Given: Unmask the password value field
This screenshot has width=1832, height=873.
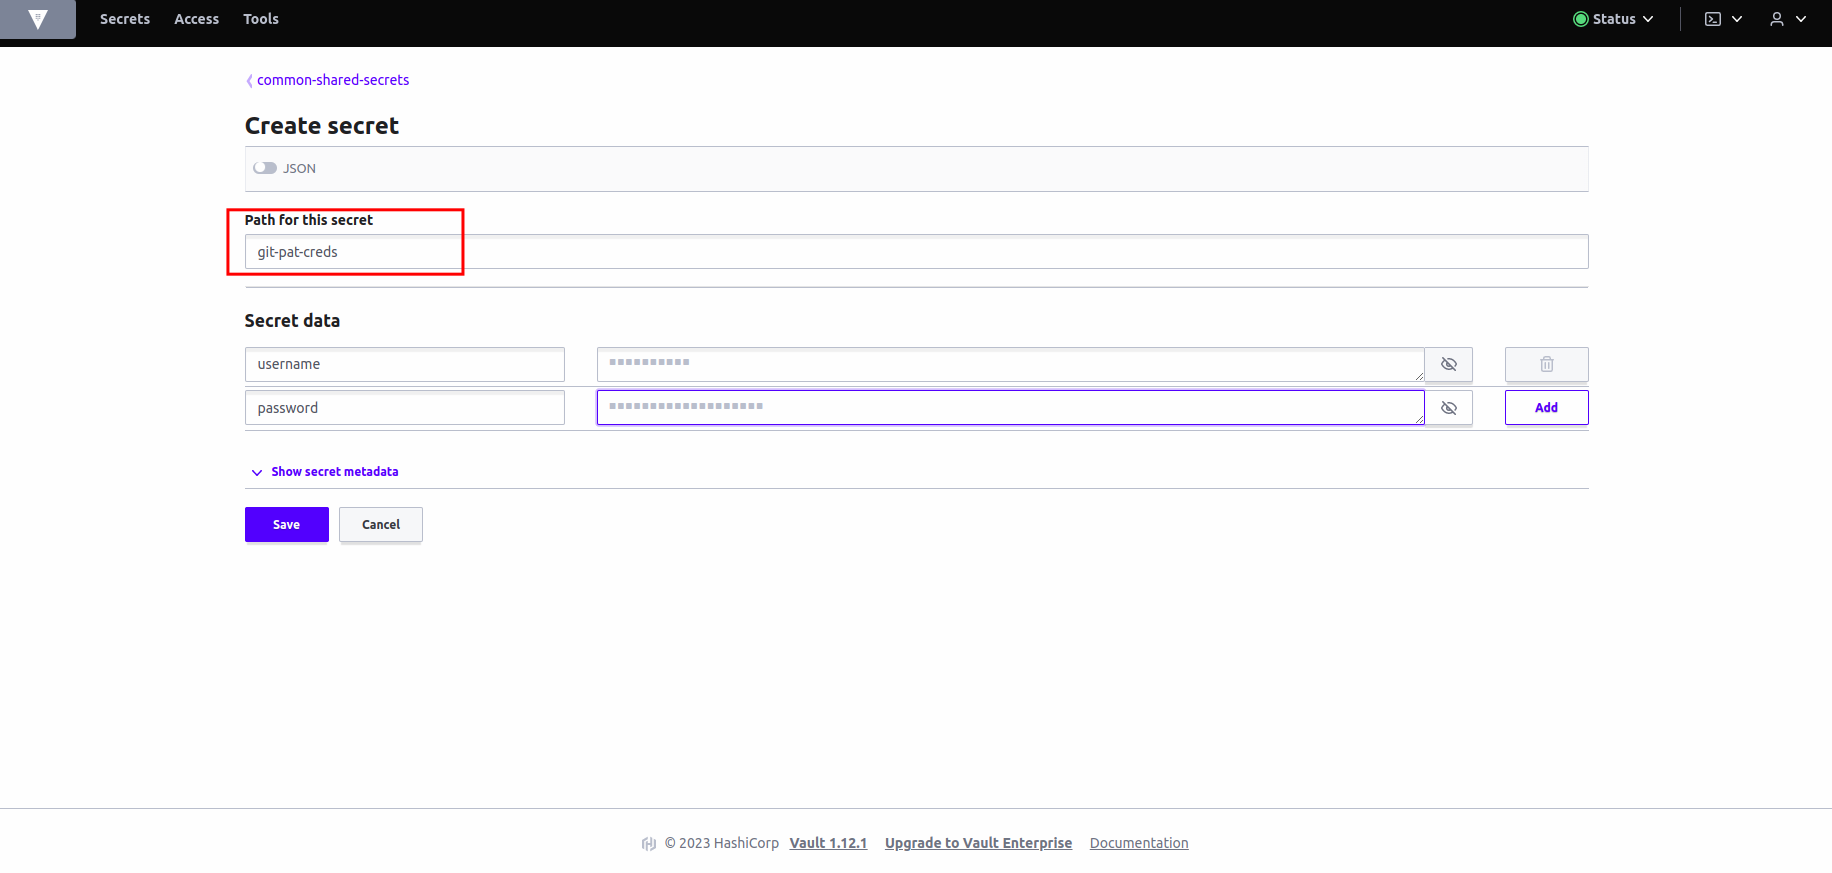Looking at the screenshot, I should [x=1448, y=408].
